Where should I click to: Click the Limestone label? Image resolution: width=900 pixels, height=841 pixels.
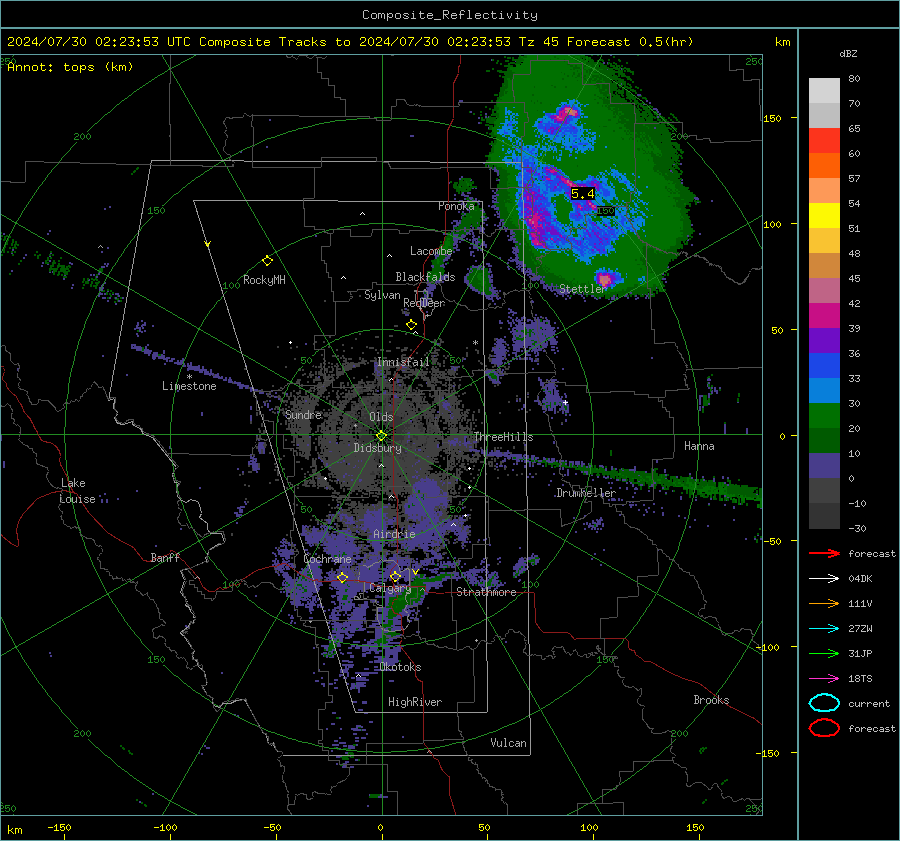(x=189, y=386)
